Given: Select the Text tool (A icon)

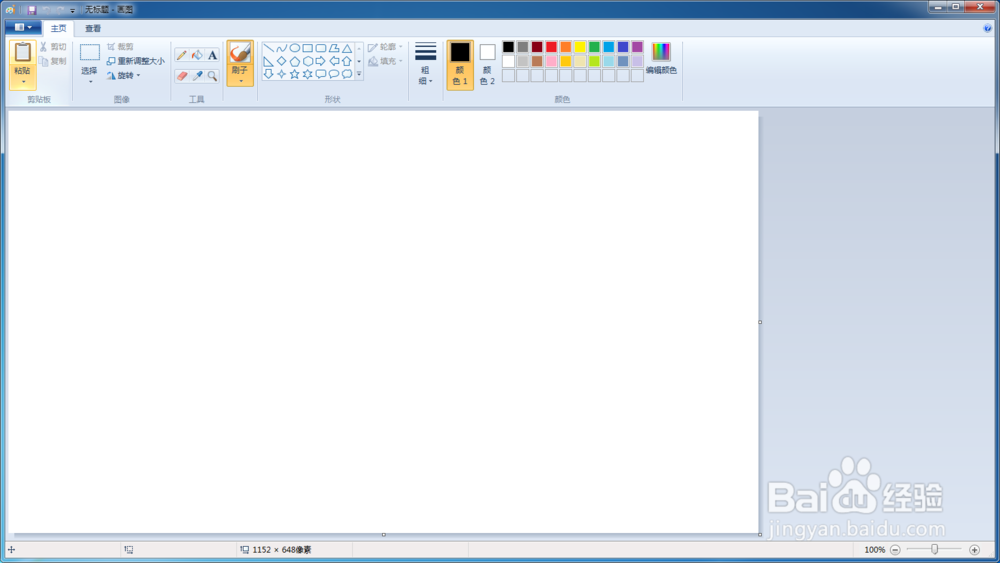Looking at the screenshot, I should pos(212,55).
